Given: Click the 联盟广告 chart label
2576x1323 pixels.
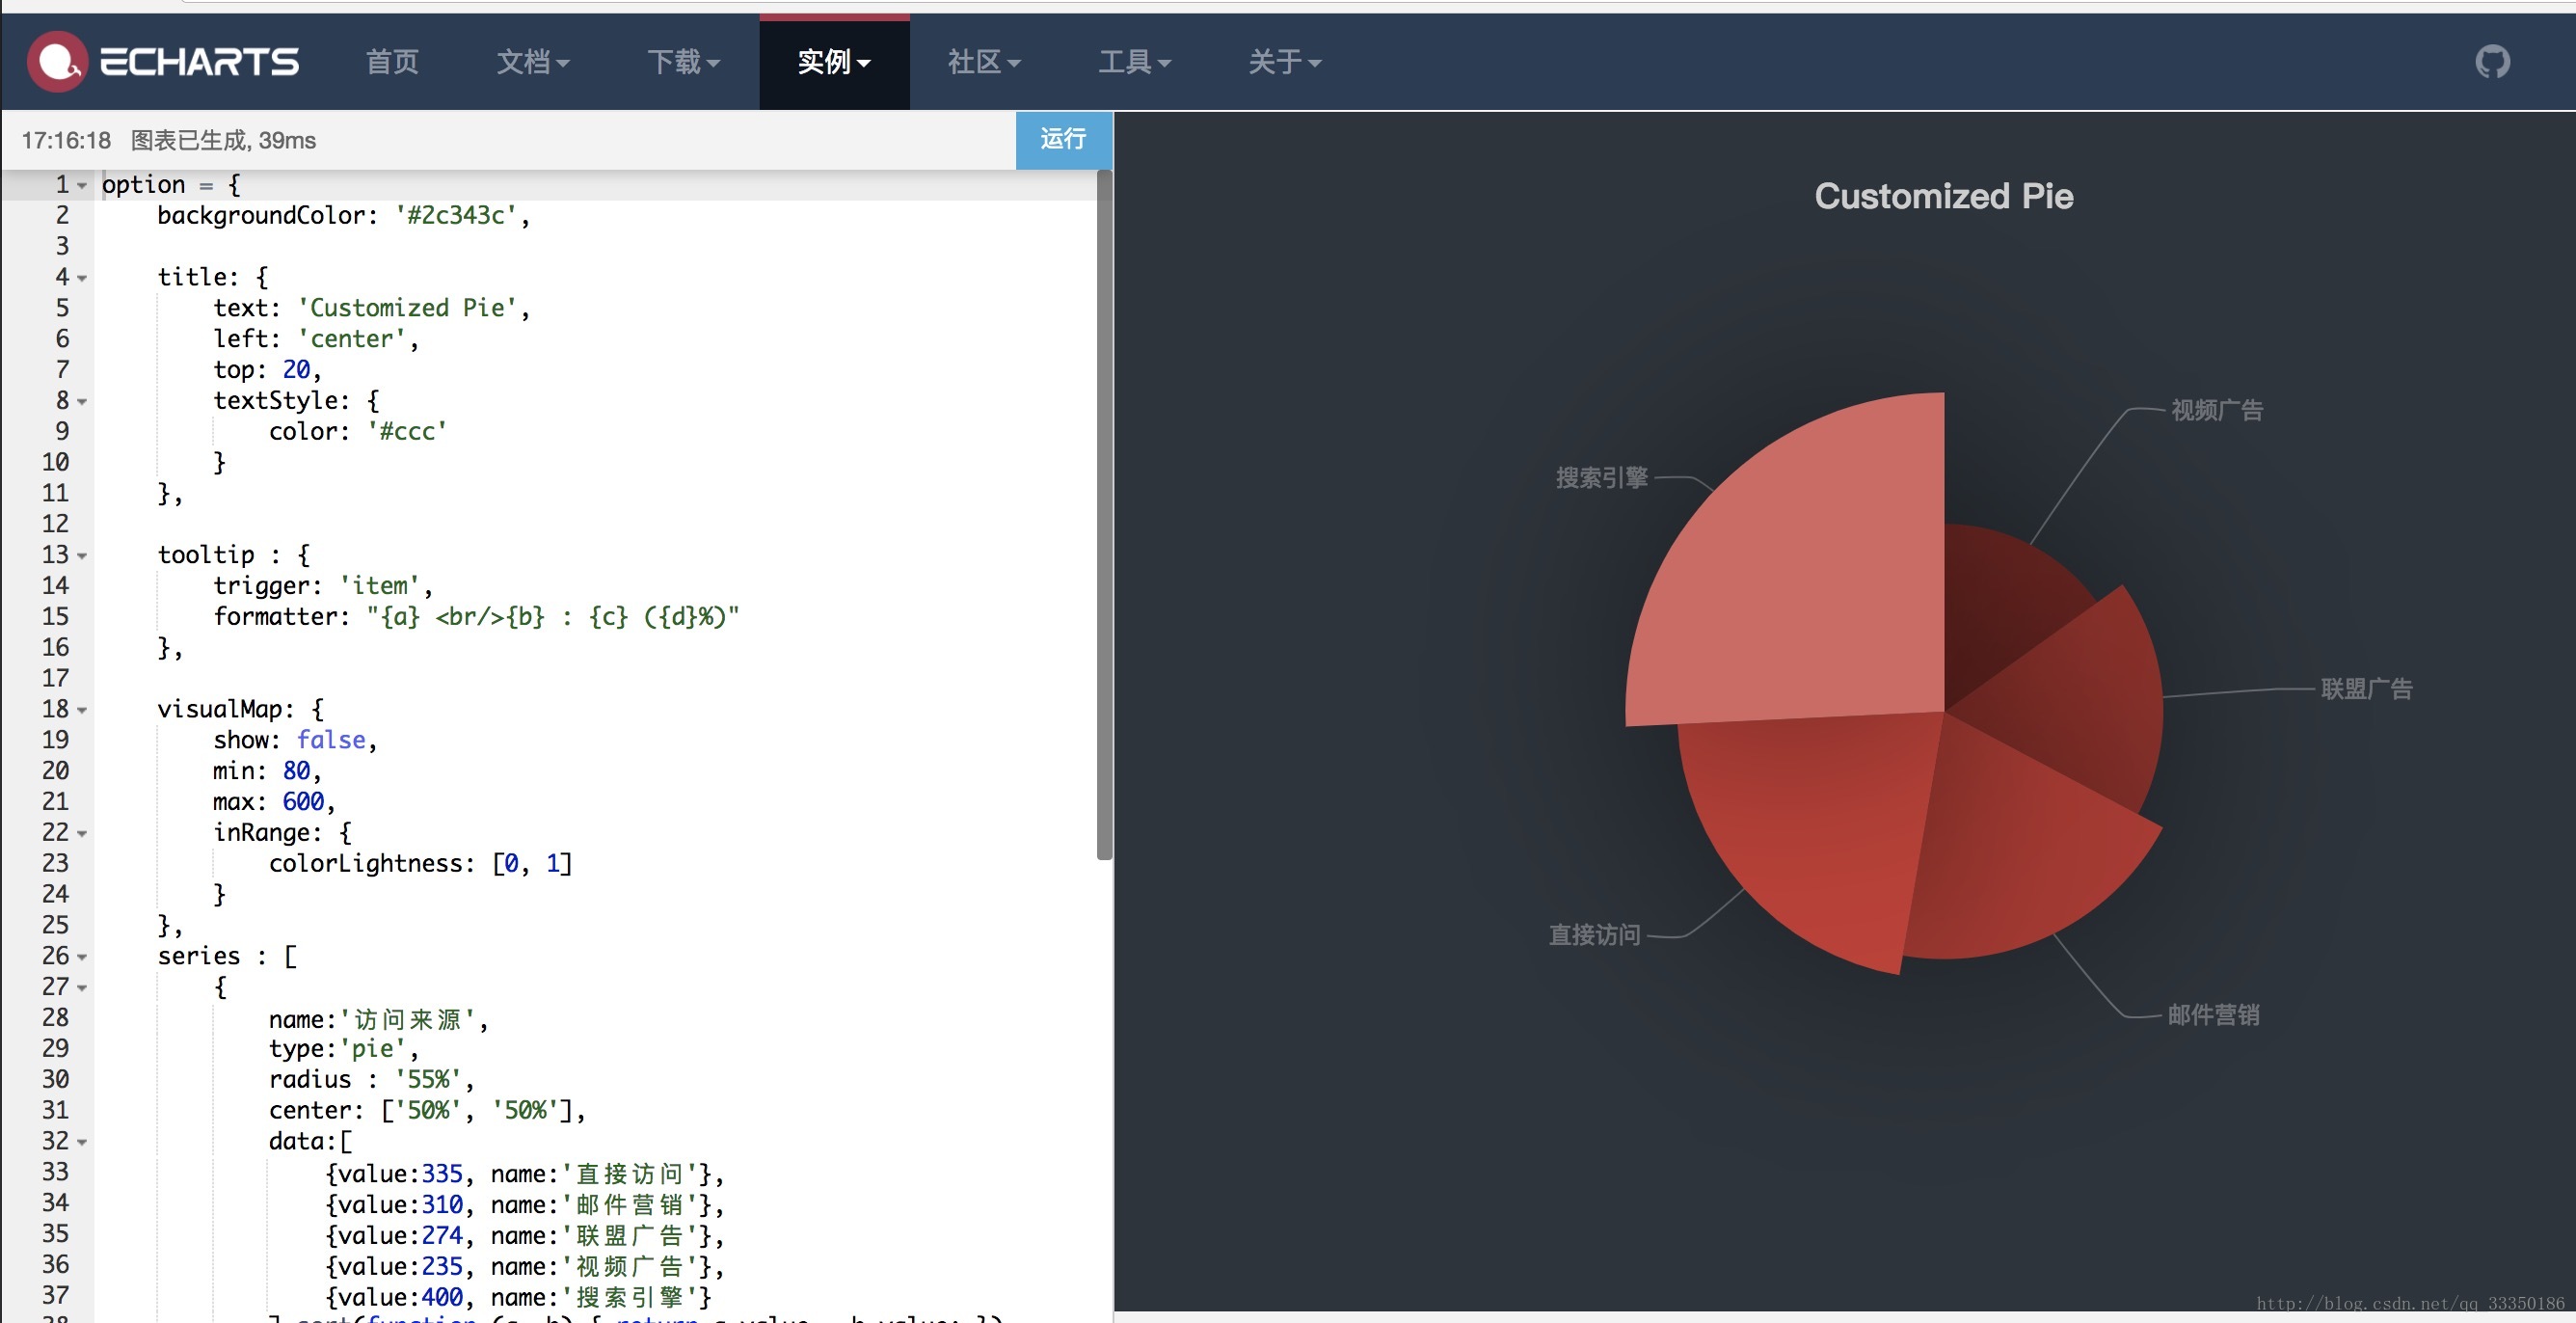Looking at the screenshot, I should [x=2366, y=689].
